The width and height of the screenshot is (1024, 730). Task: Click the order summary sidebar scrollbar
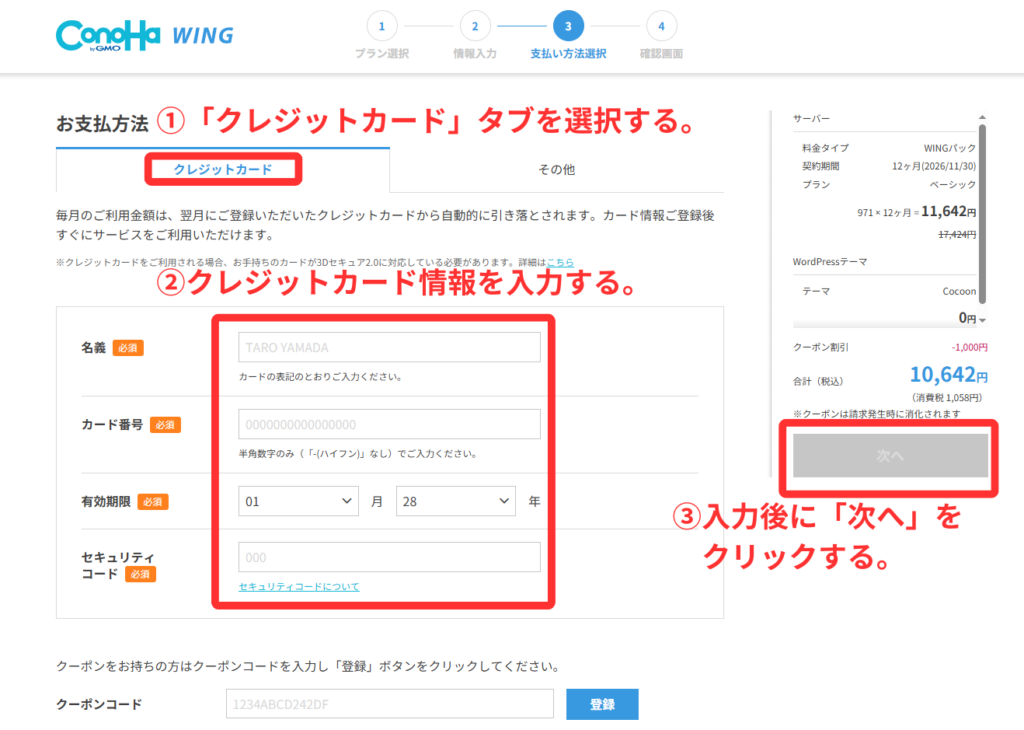[982, 212]
